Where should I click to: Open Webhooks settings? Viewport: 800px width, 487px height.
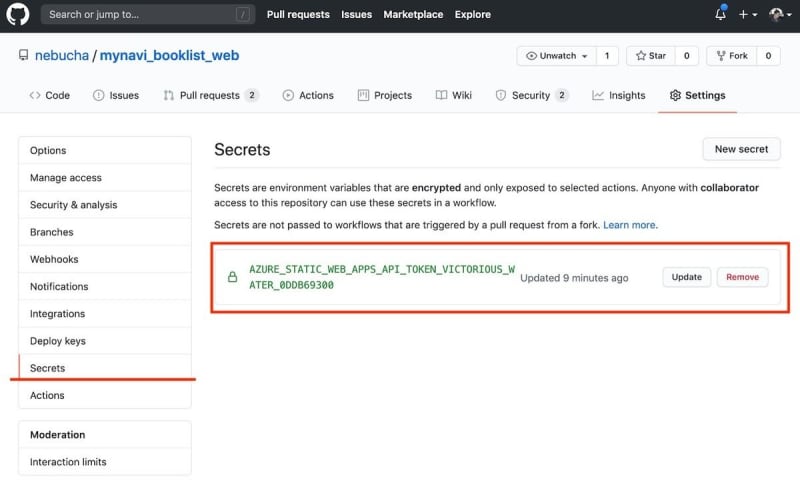[105, 259]
